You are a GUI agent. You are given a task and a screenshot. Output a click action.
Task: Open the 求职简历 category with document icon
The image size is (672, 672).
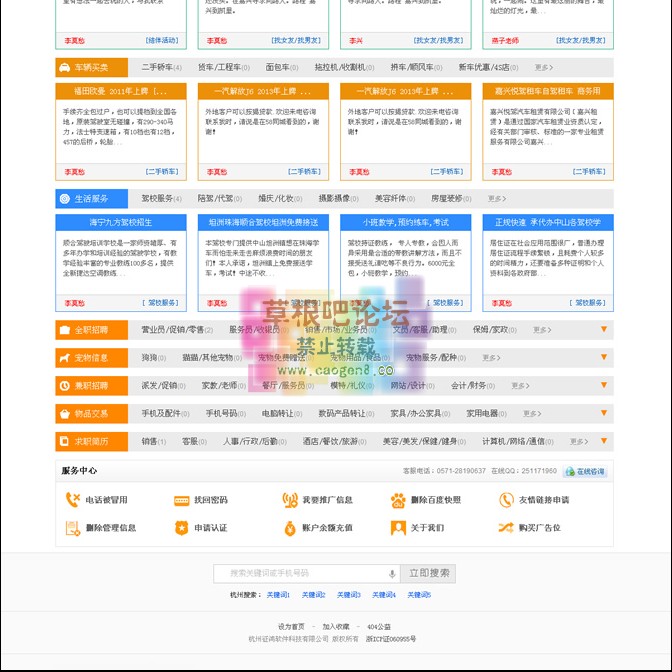pos(91,441)
